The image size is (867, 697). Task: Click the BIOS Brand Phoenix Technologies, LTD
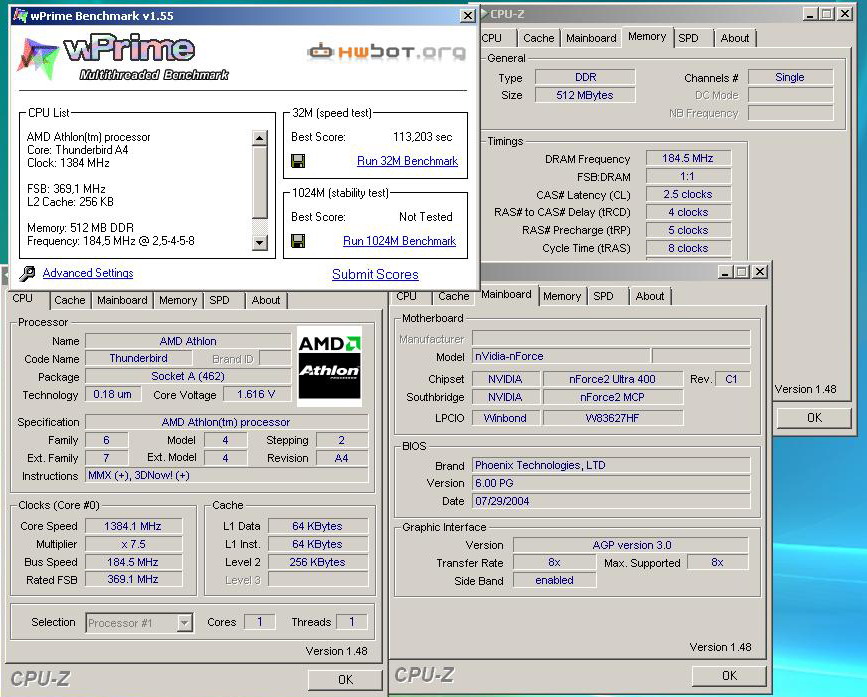(611, 465)
